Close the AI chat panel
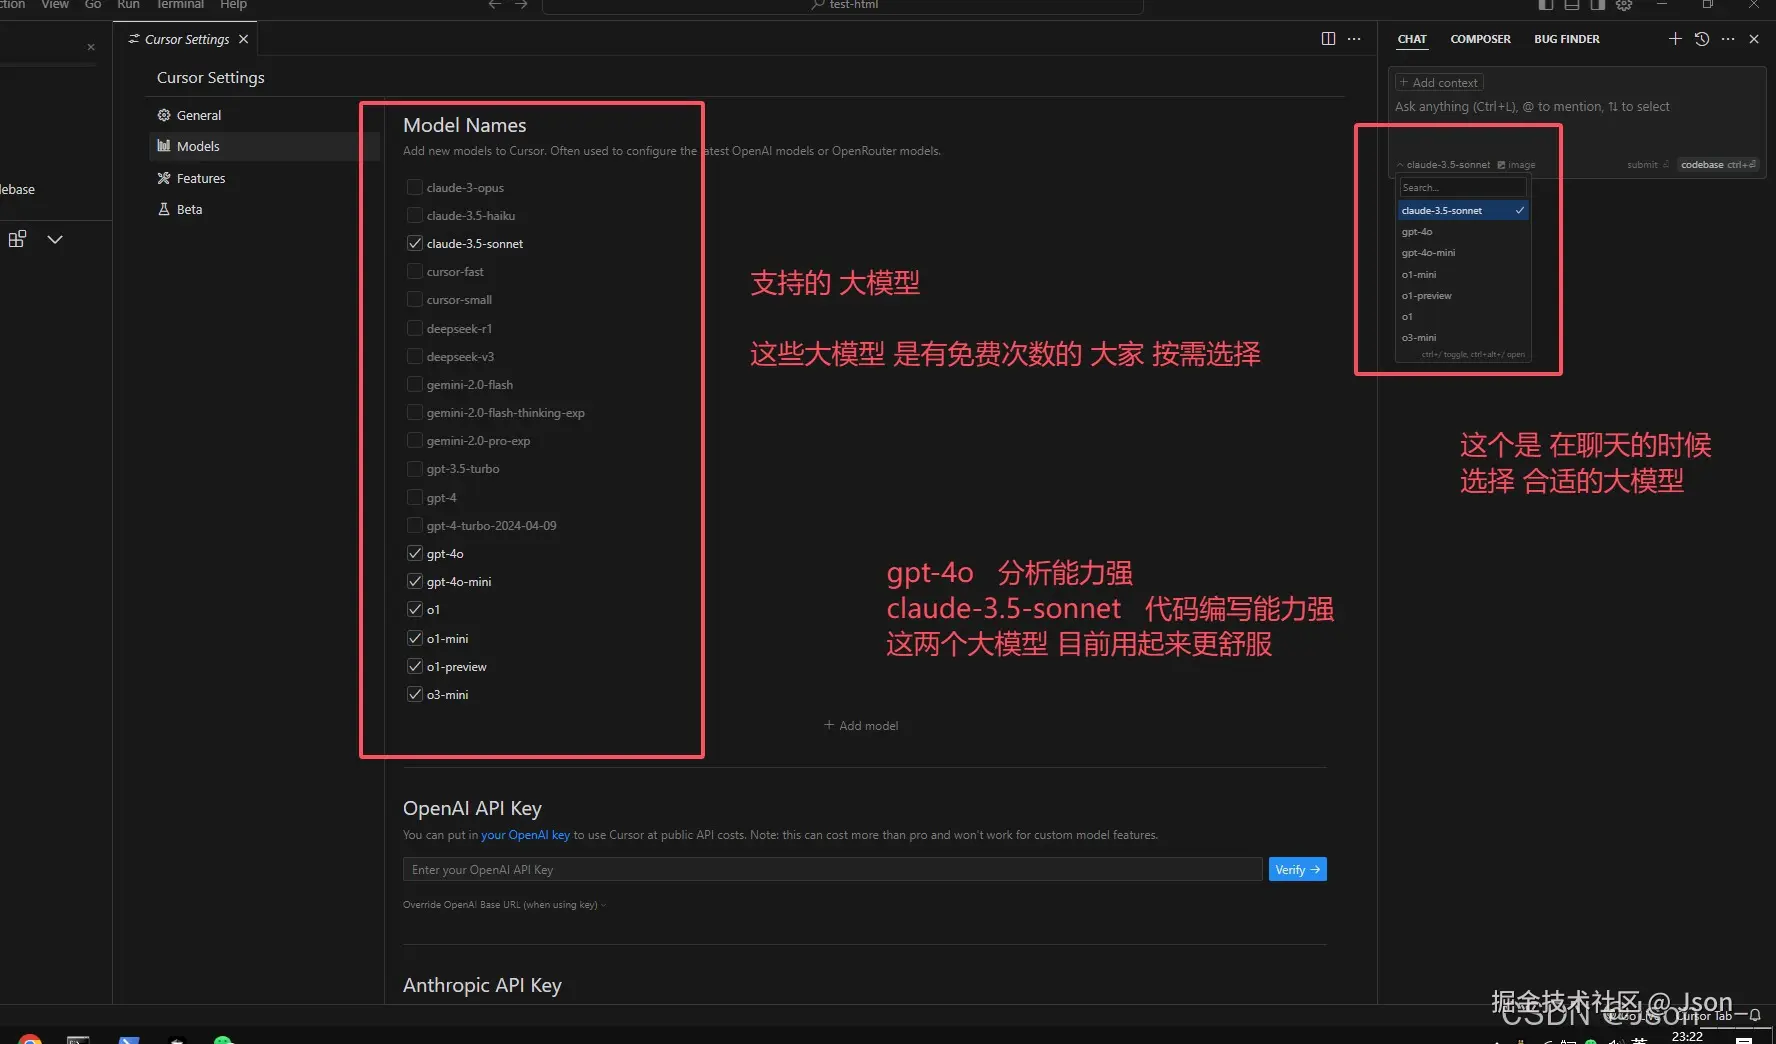The height and width of the screenshot is (1044, 1776). click(1754, 39)
